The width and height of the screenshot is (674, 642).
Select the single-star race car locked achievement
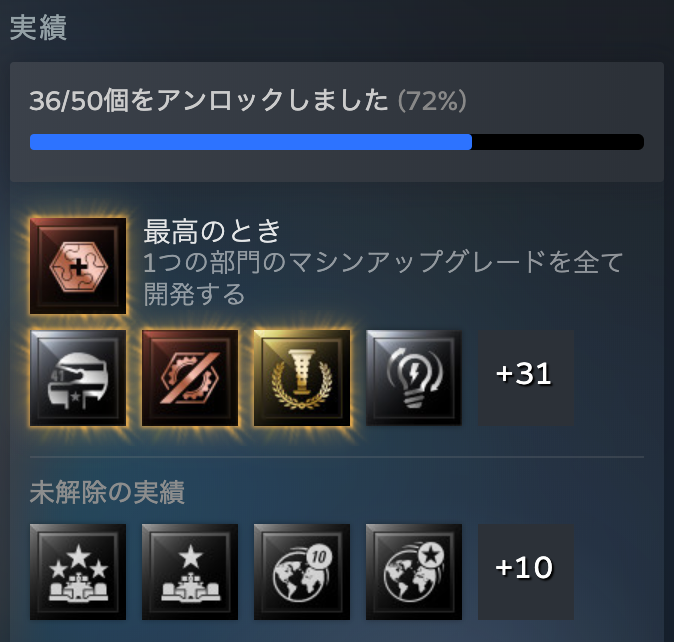(x=190, y=572)
